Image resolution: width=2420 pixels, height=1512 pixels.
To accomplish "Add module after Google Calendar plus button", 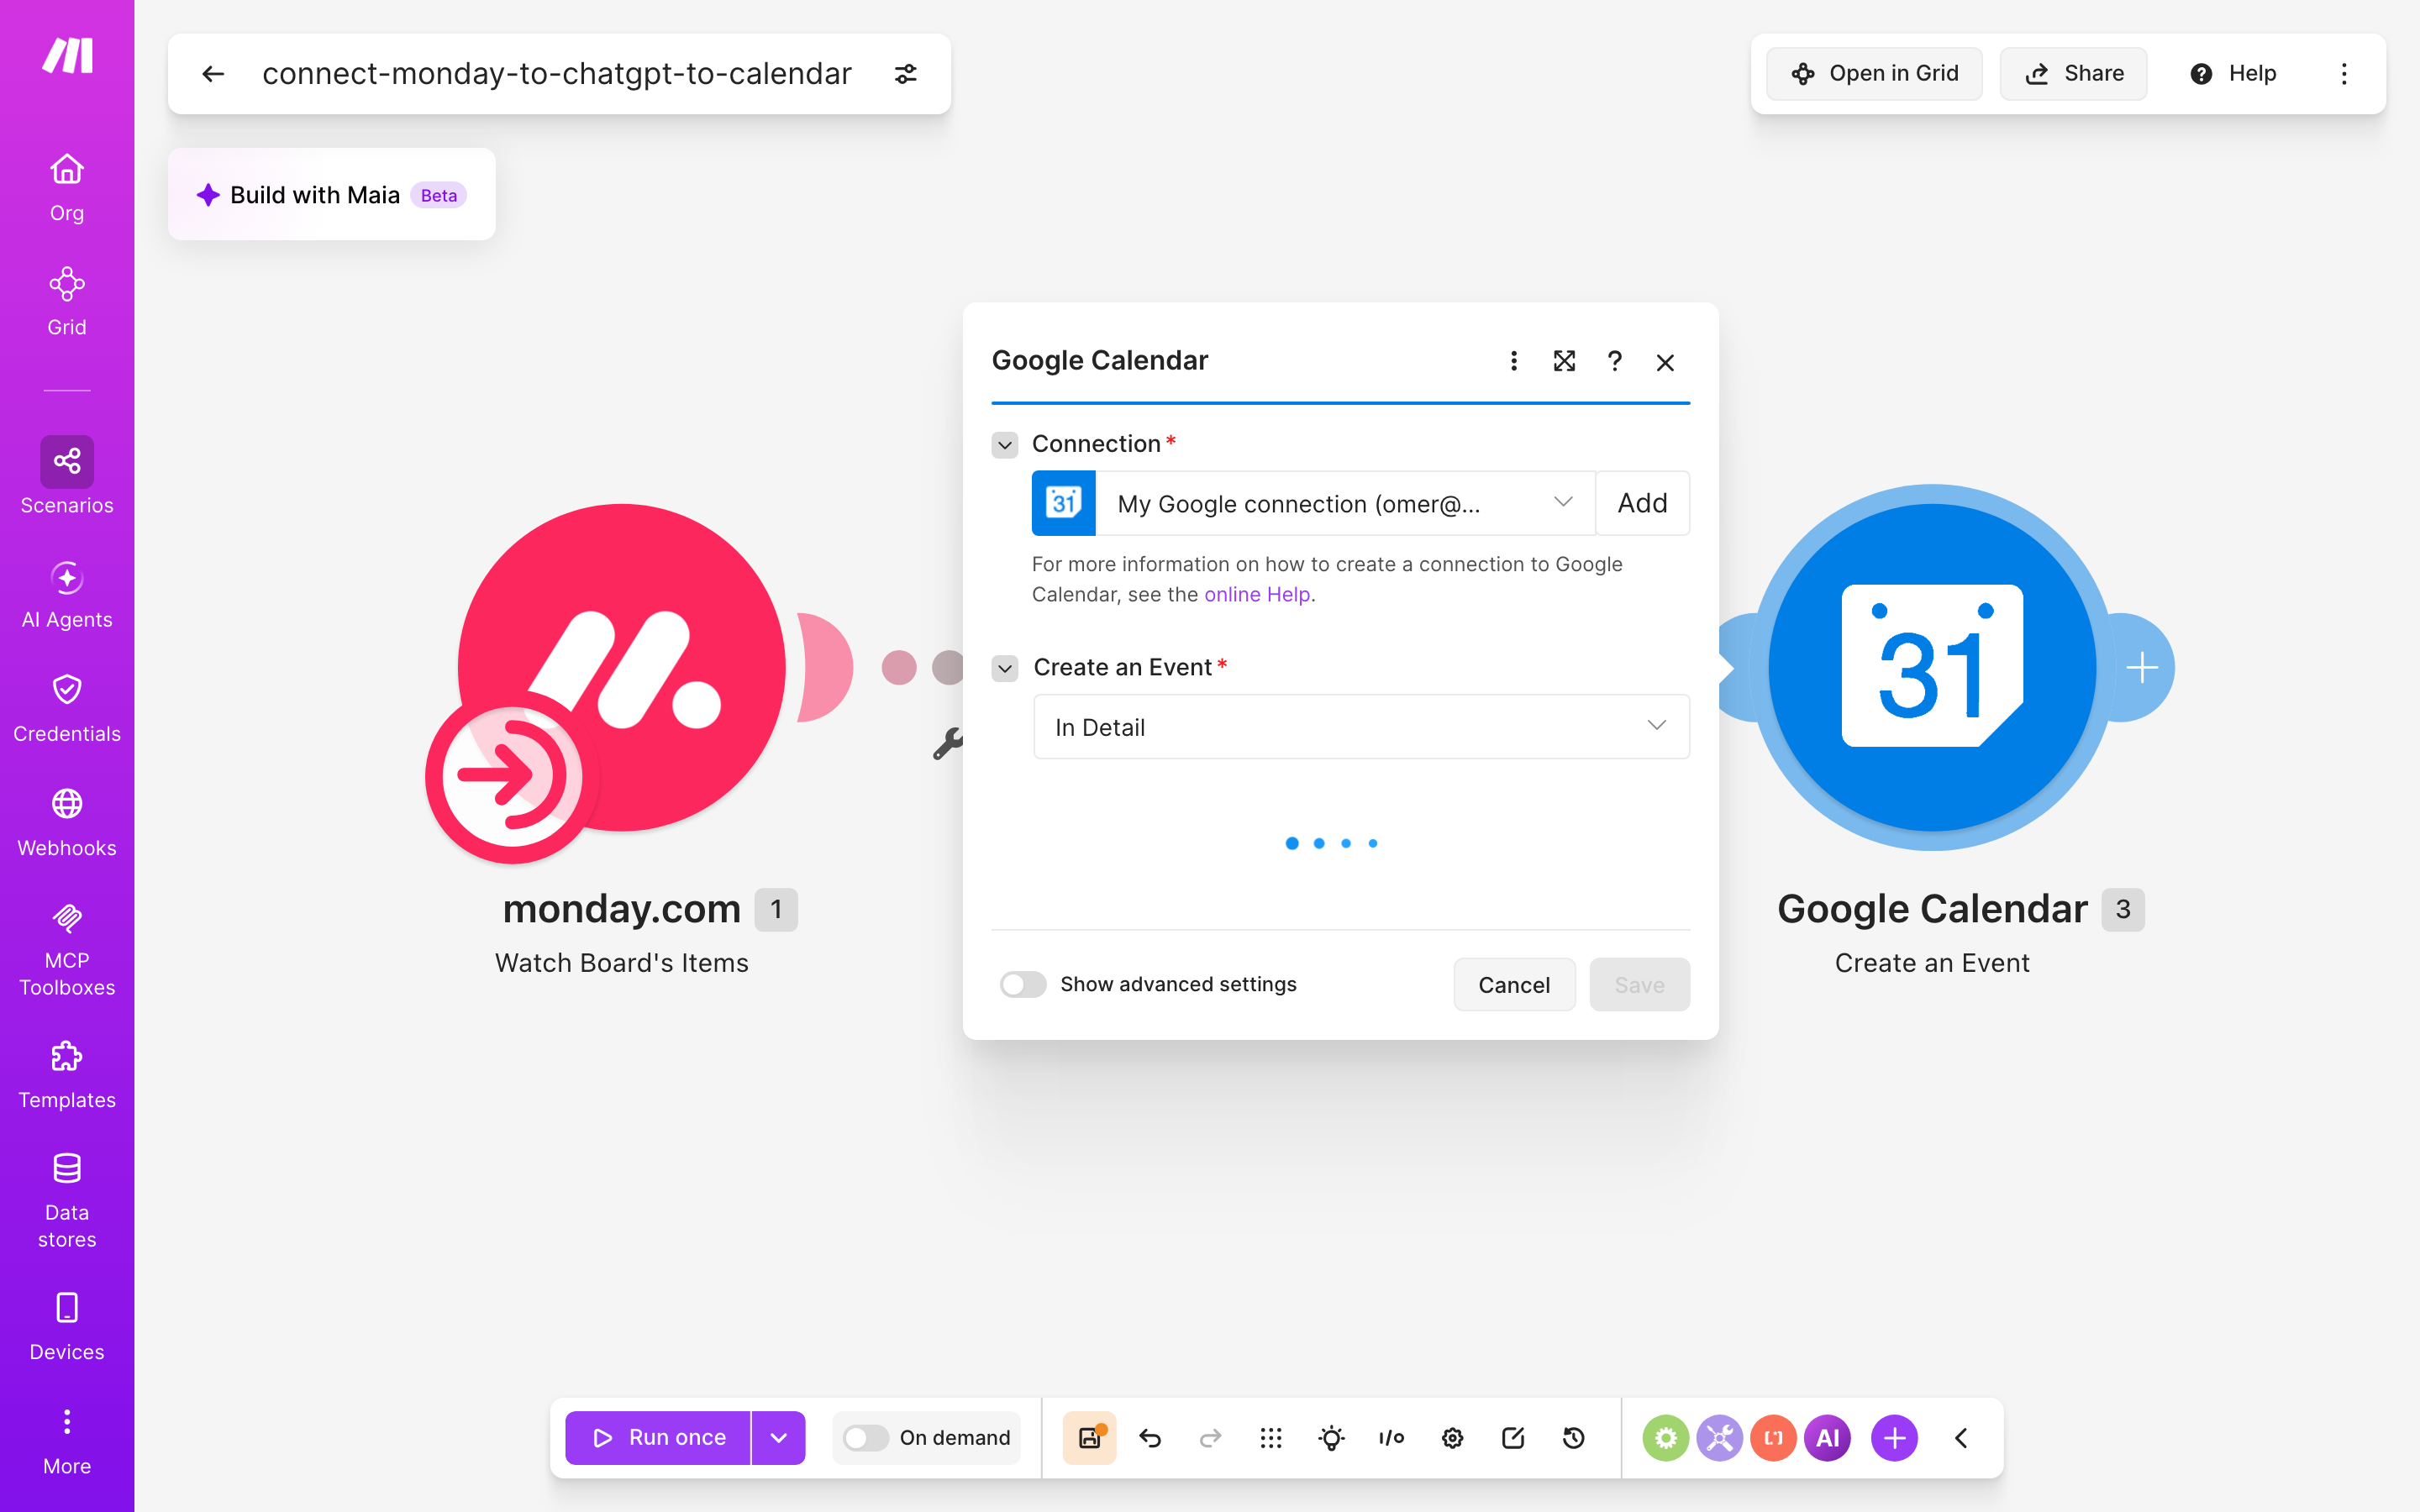I will (x=2141, y=668).
